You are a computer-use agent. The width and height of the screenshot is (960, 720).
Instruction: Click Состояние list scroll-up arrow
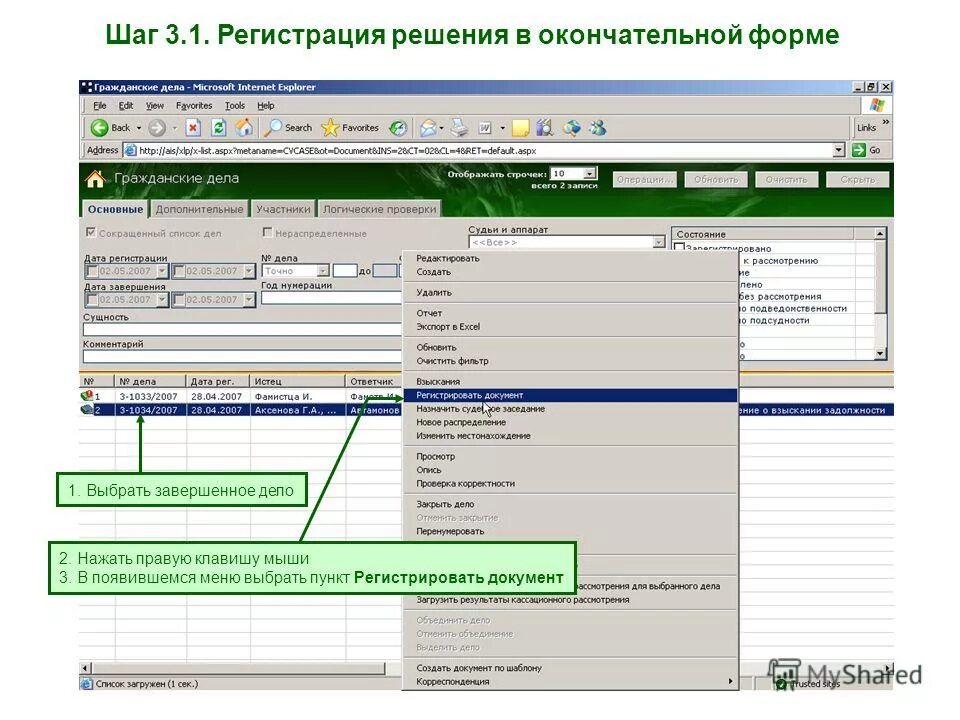(880, 234)
